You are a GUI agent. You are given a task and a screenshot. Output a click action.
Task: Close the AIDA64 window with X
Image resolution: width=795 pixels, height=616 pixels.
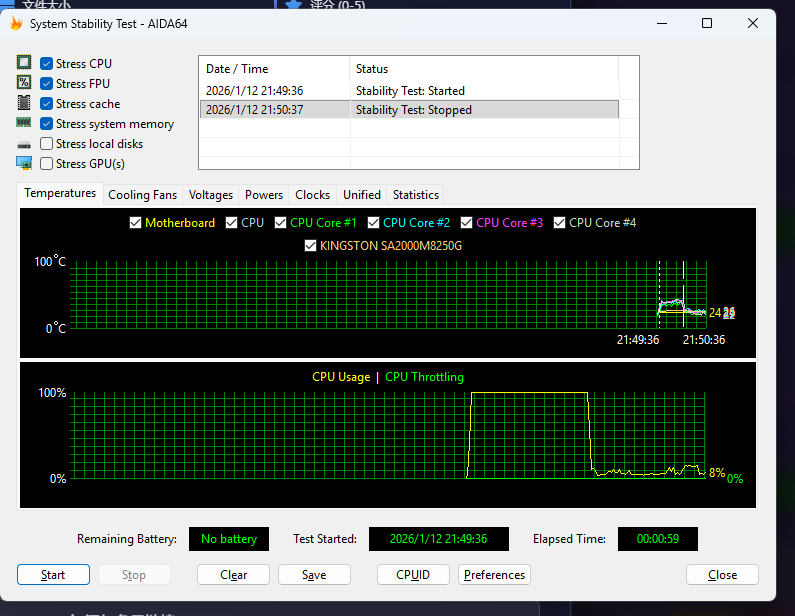coord(753,23)
